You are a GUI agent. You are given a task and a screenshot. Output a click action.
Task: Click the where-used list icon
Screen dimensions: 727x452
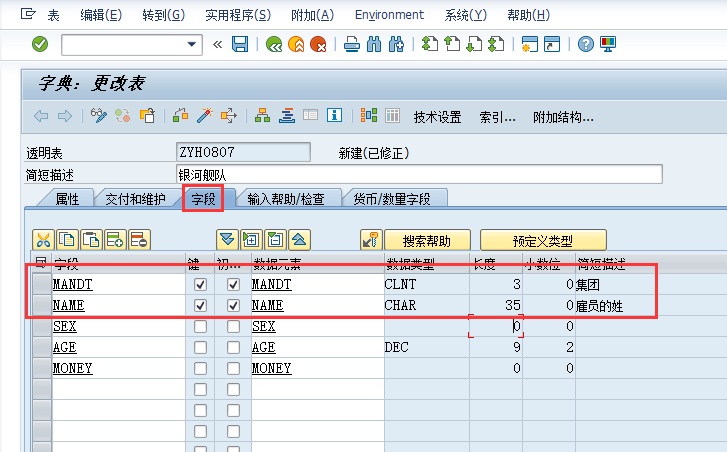coord(229,115)
